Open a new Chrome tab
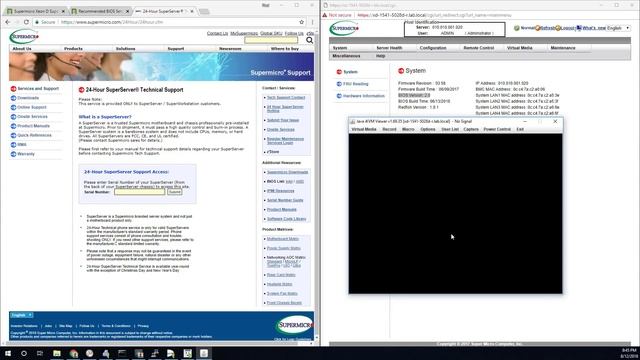This screenshot has width=640, height=360. (204, 11)
